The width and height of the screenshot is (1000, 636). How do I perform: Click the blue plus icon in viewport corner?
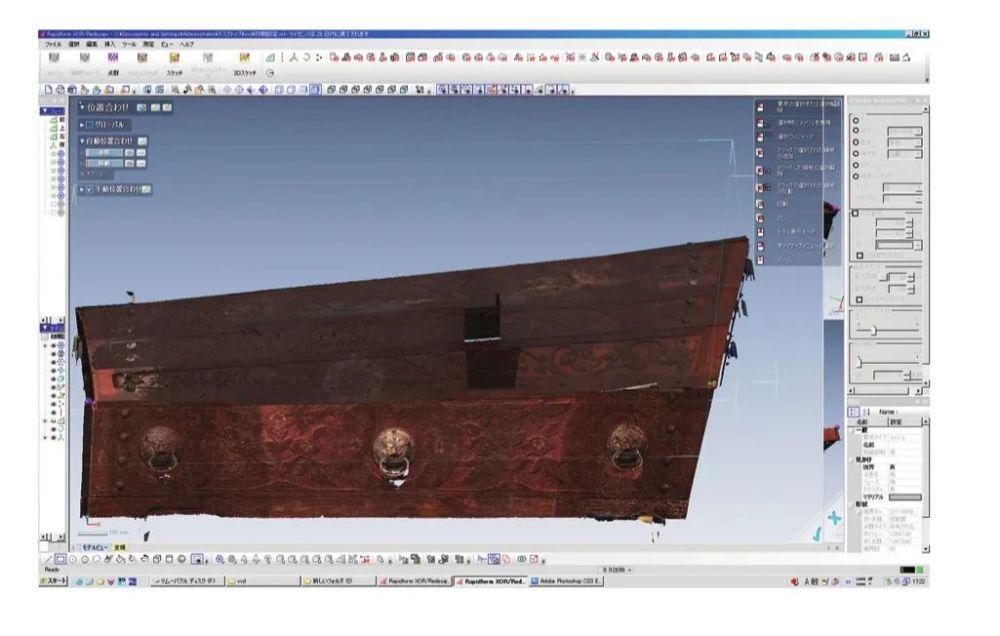[832, 518]
